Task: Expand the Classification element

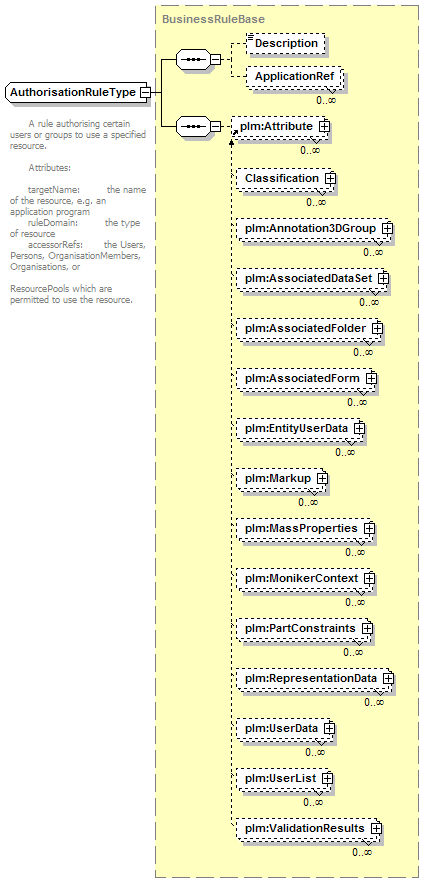Action: pyautogui.click(x=330, y=179)
